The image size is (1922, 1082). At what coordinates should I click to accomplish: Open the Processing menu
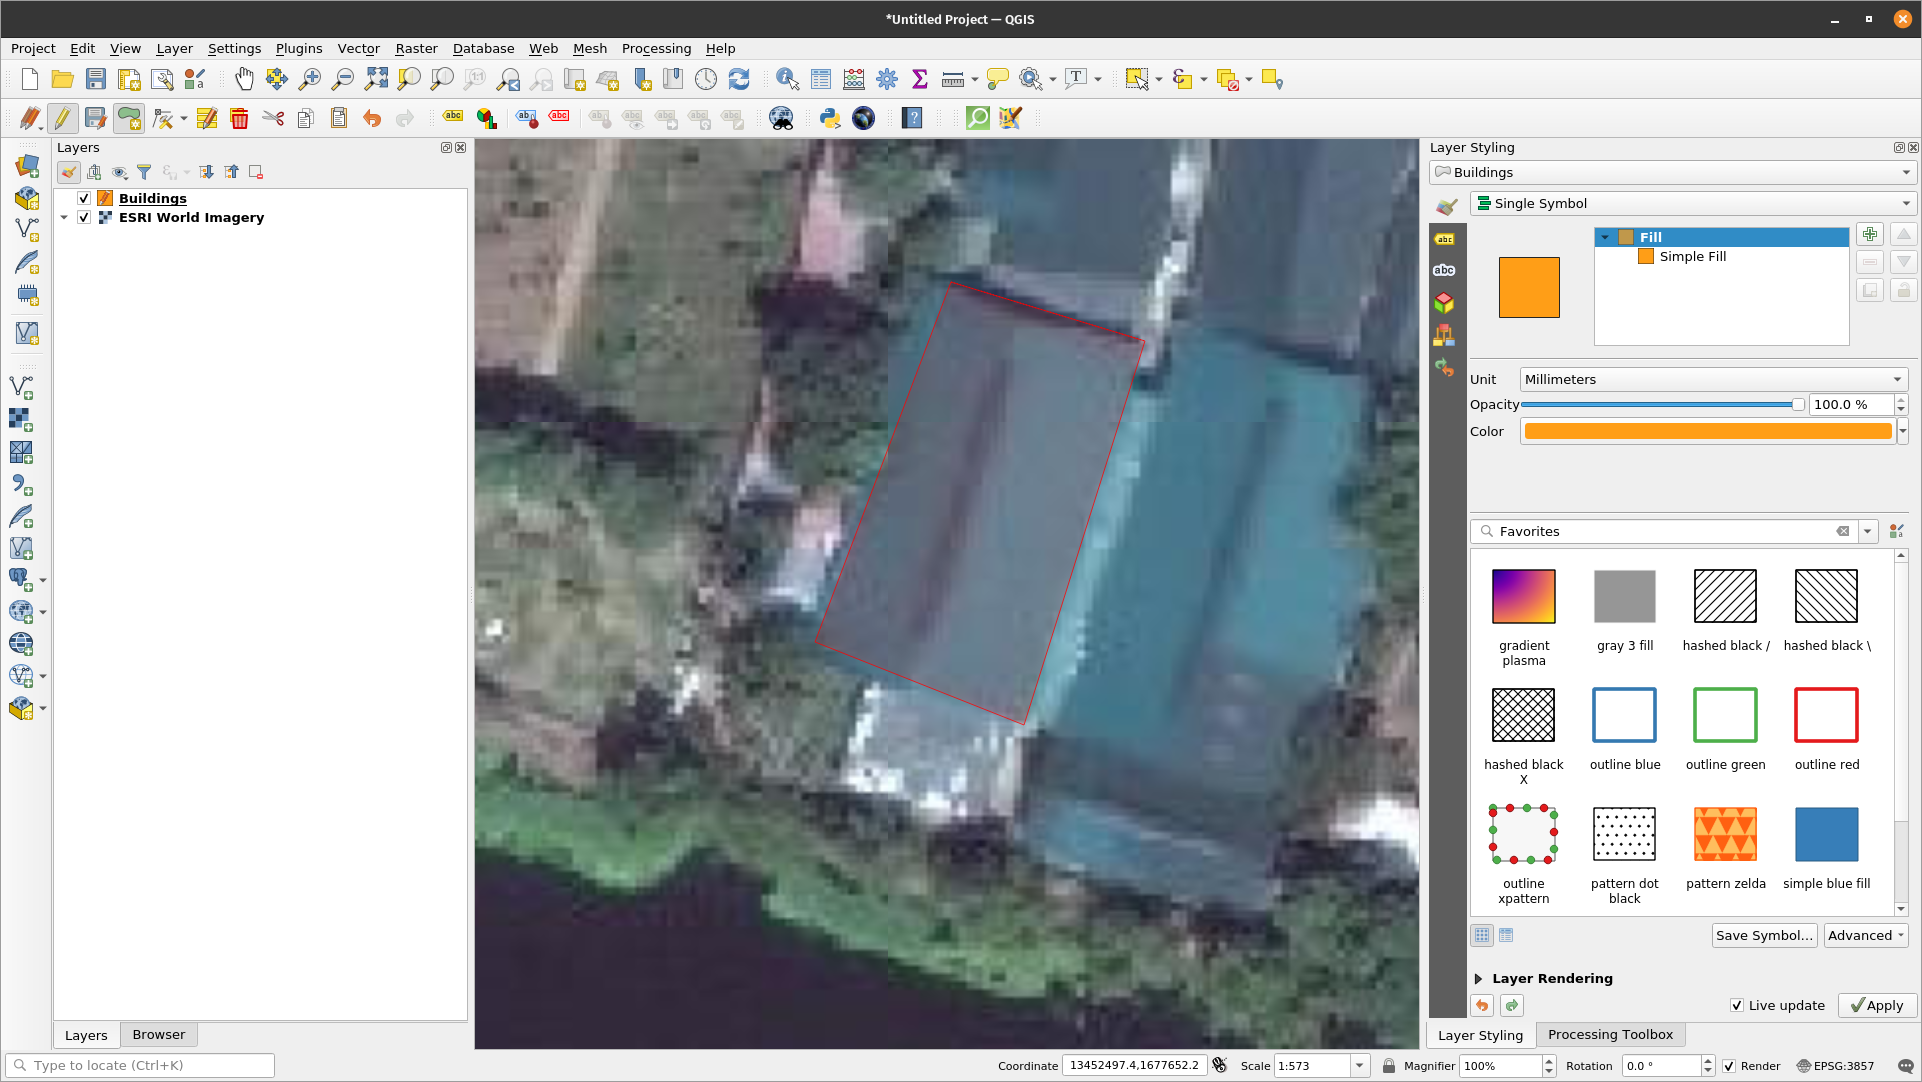pos(655,48)
